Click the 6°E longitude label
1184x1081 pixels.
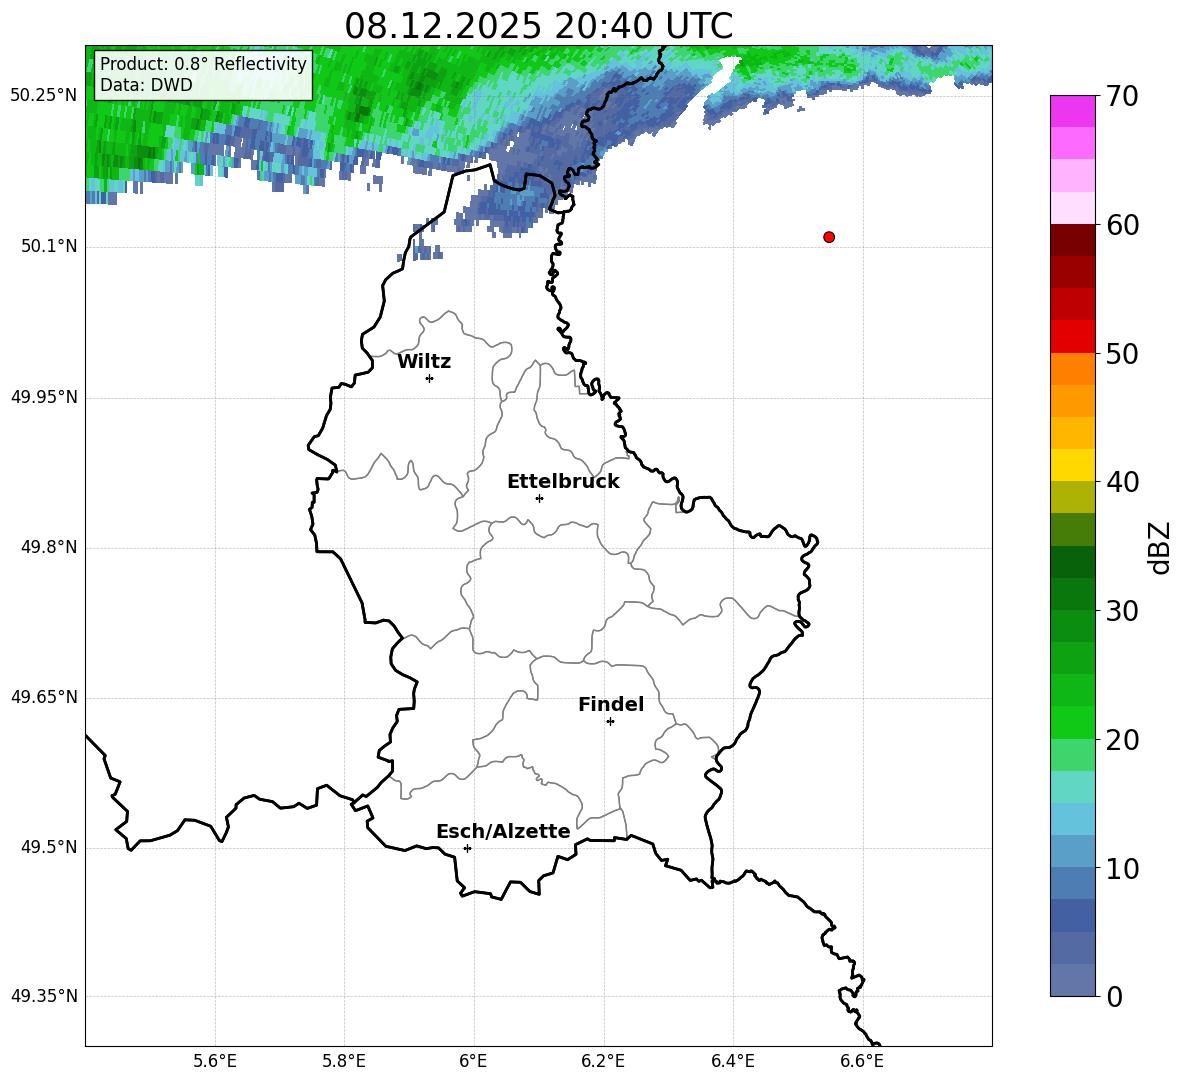473,1061
